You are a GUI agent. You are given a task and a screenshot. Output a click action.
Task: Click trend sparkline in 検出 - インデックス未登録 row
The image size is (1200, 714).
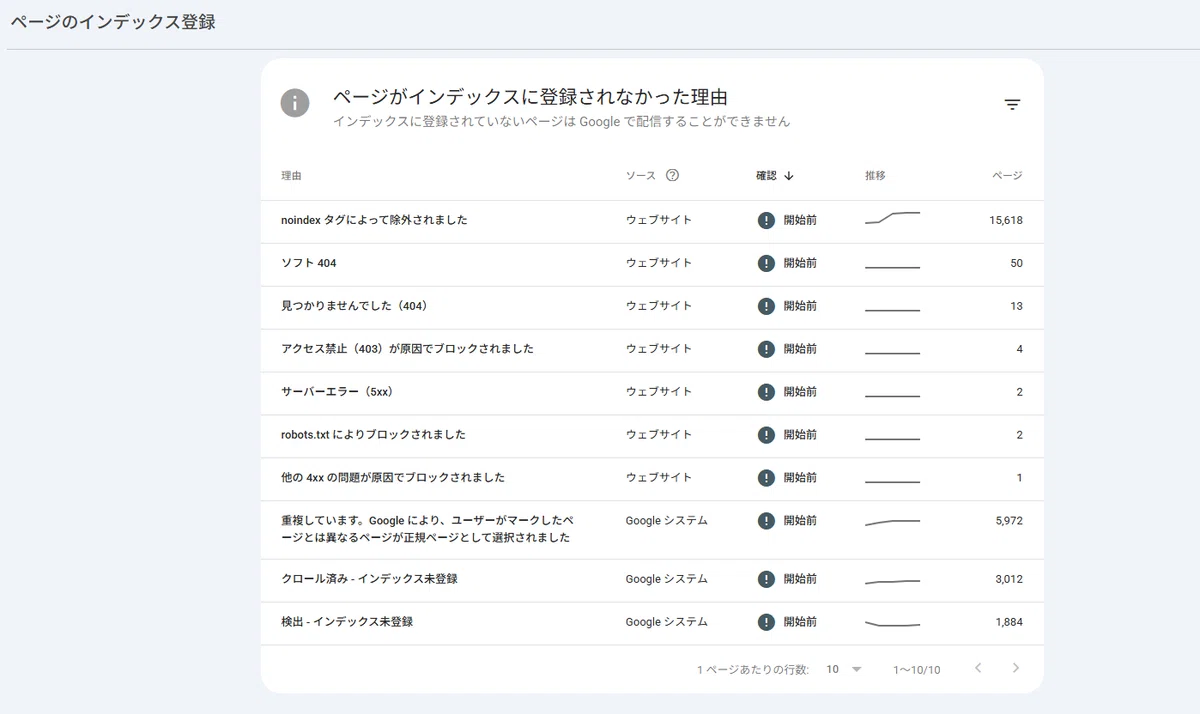click(x=892, y=623)
